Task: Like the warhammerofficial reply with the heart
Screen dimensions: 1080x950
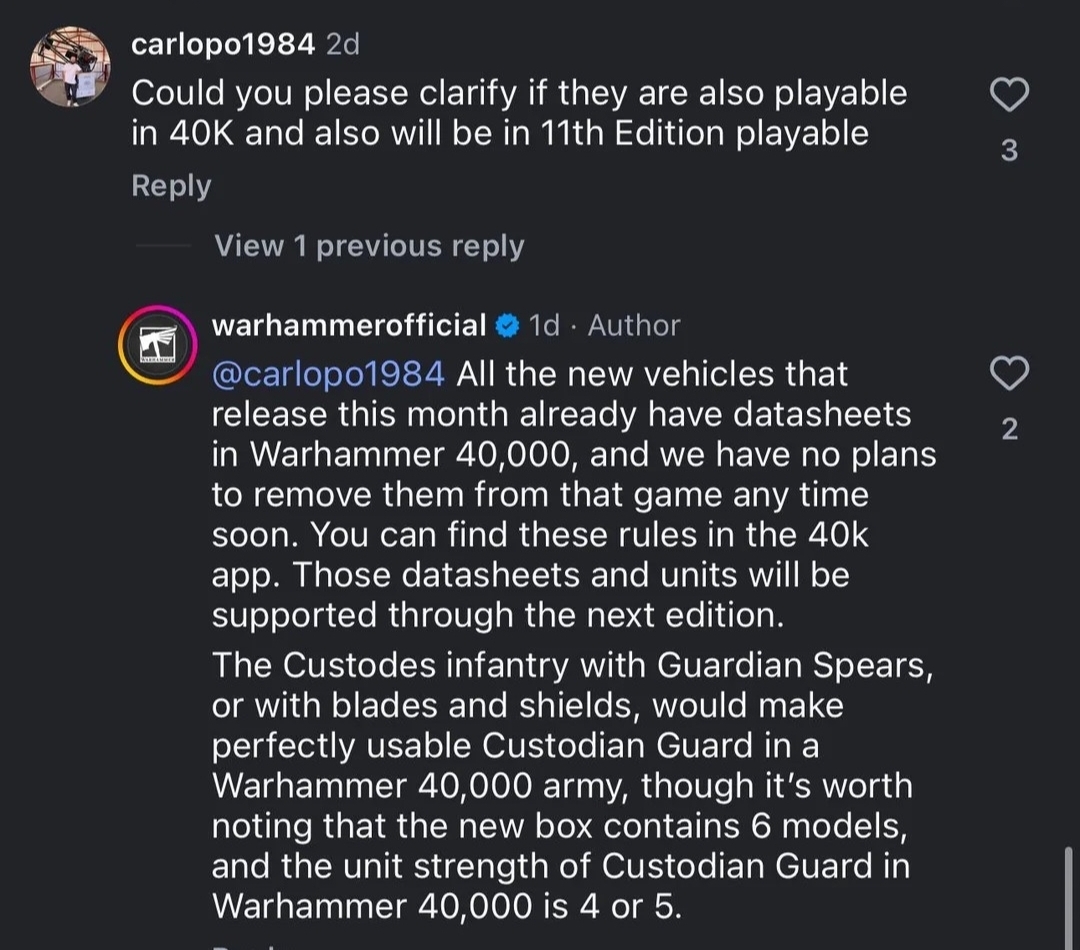Action: click(x=1009, y=374)
